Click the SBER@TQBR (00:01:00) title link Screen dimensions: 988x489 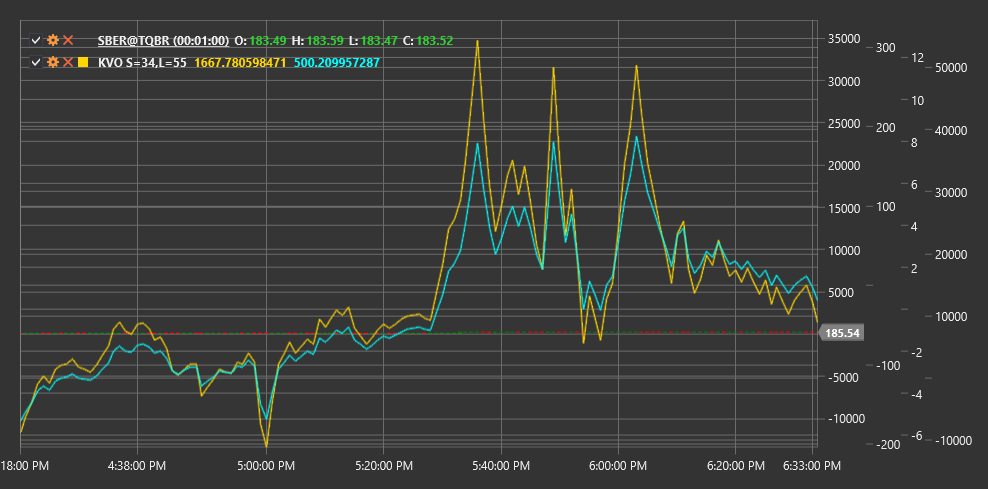pos(163,40)
